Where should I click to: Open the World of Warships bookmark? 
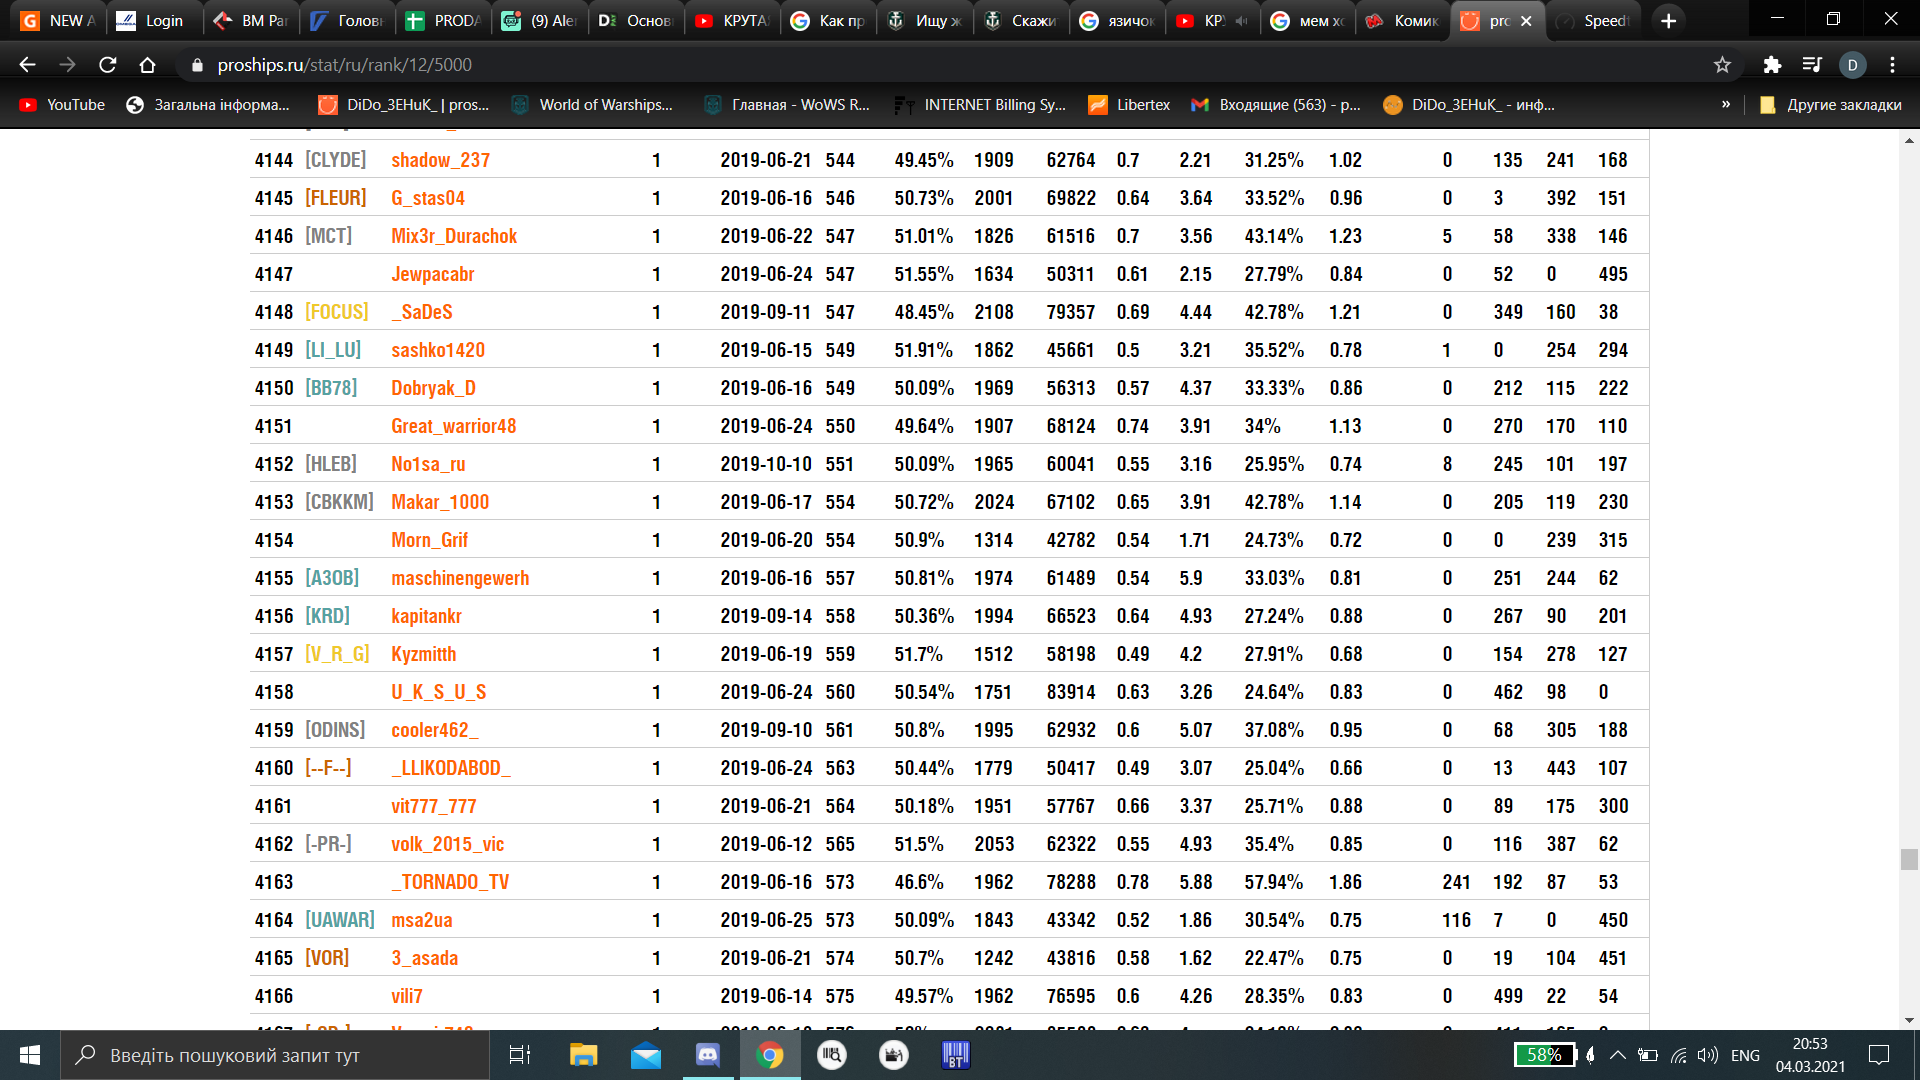click(592, 104)
